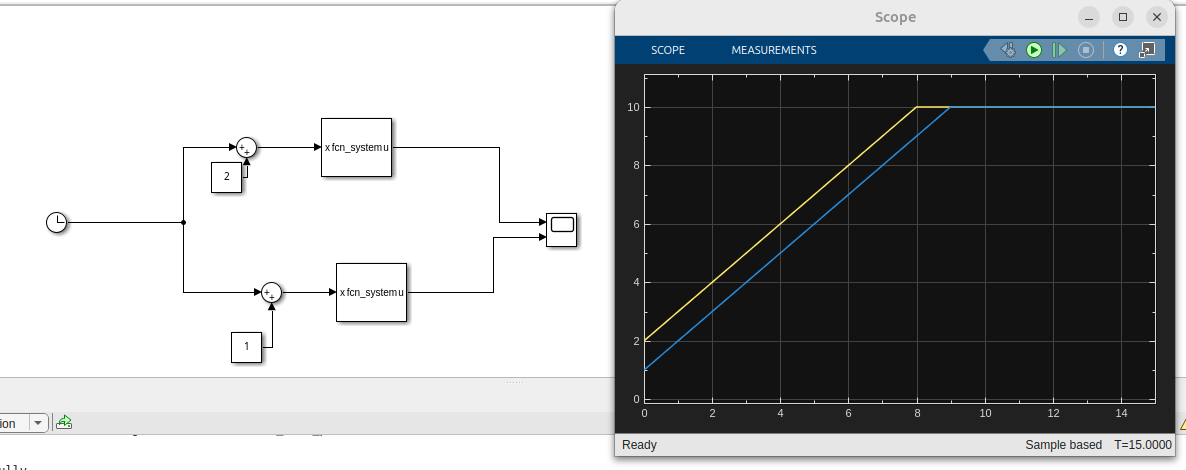The width and height of the screenshot is (1186, 470).
Task: Click the Stop simulation button in Scope
Action: coord(1085,50)
